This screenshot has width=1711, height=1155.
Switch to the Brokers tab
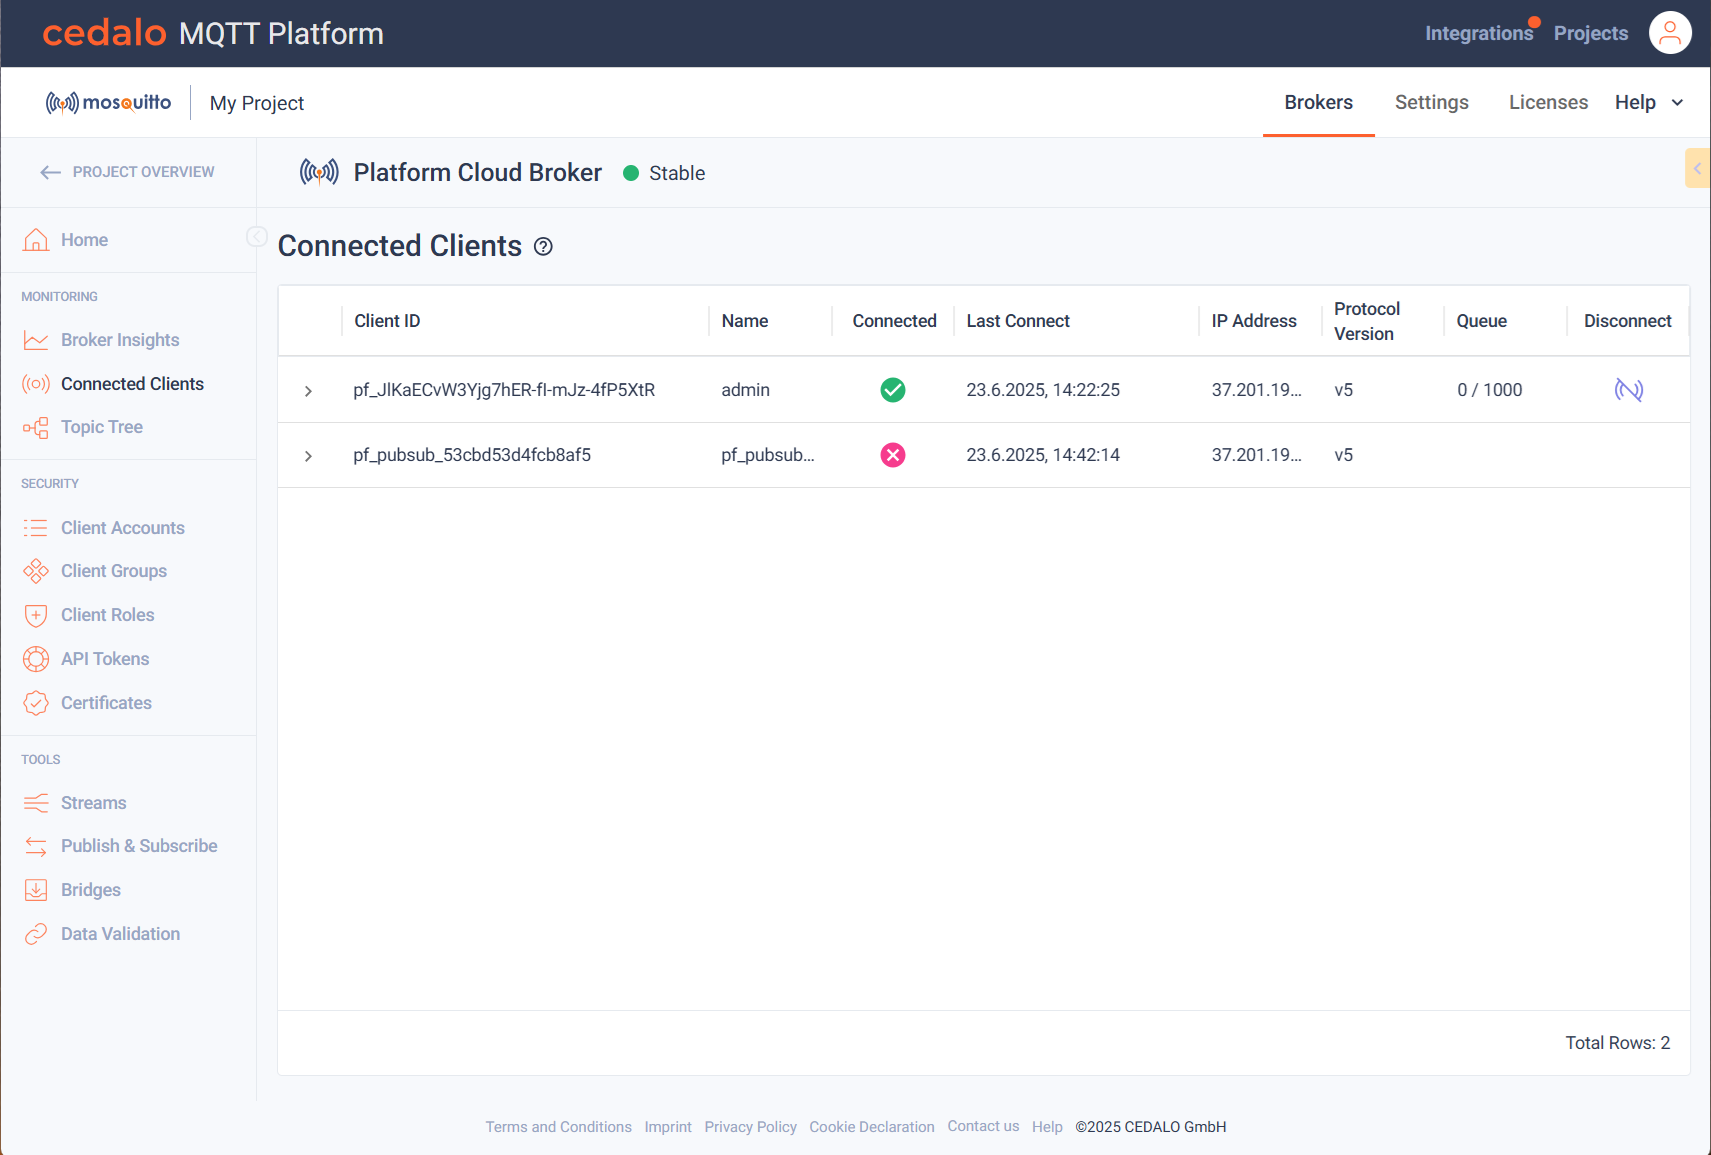coord(1318,103)
